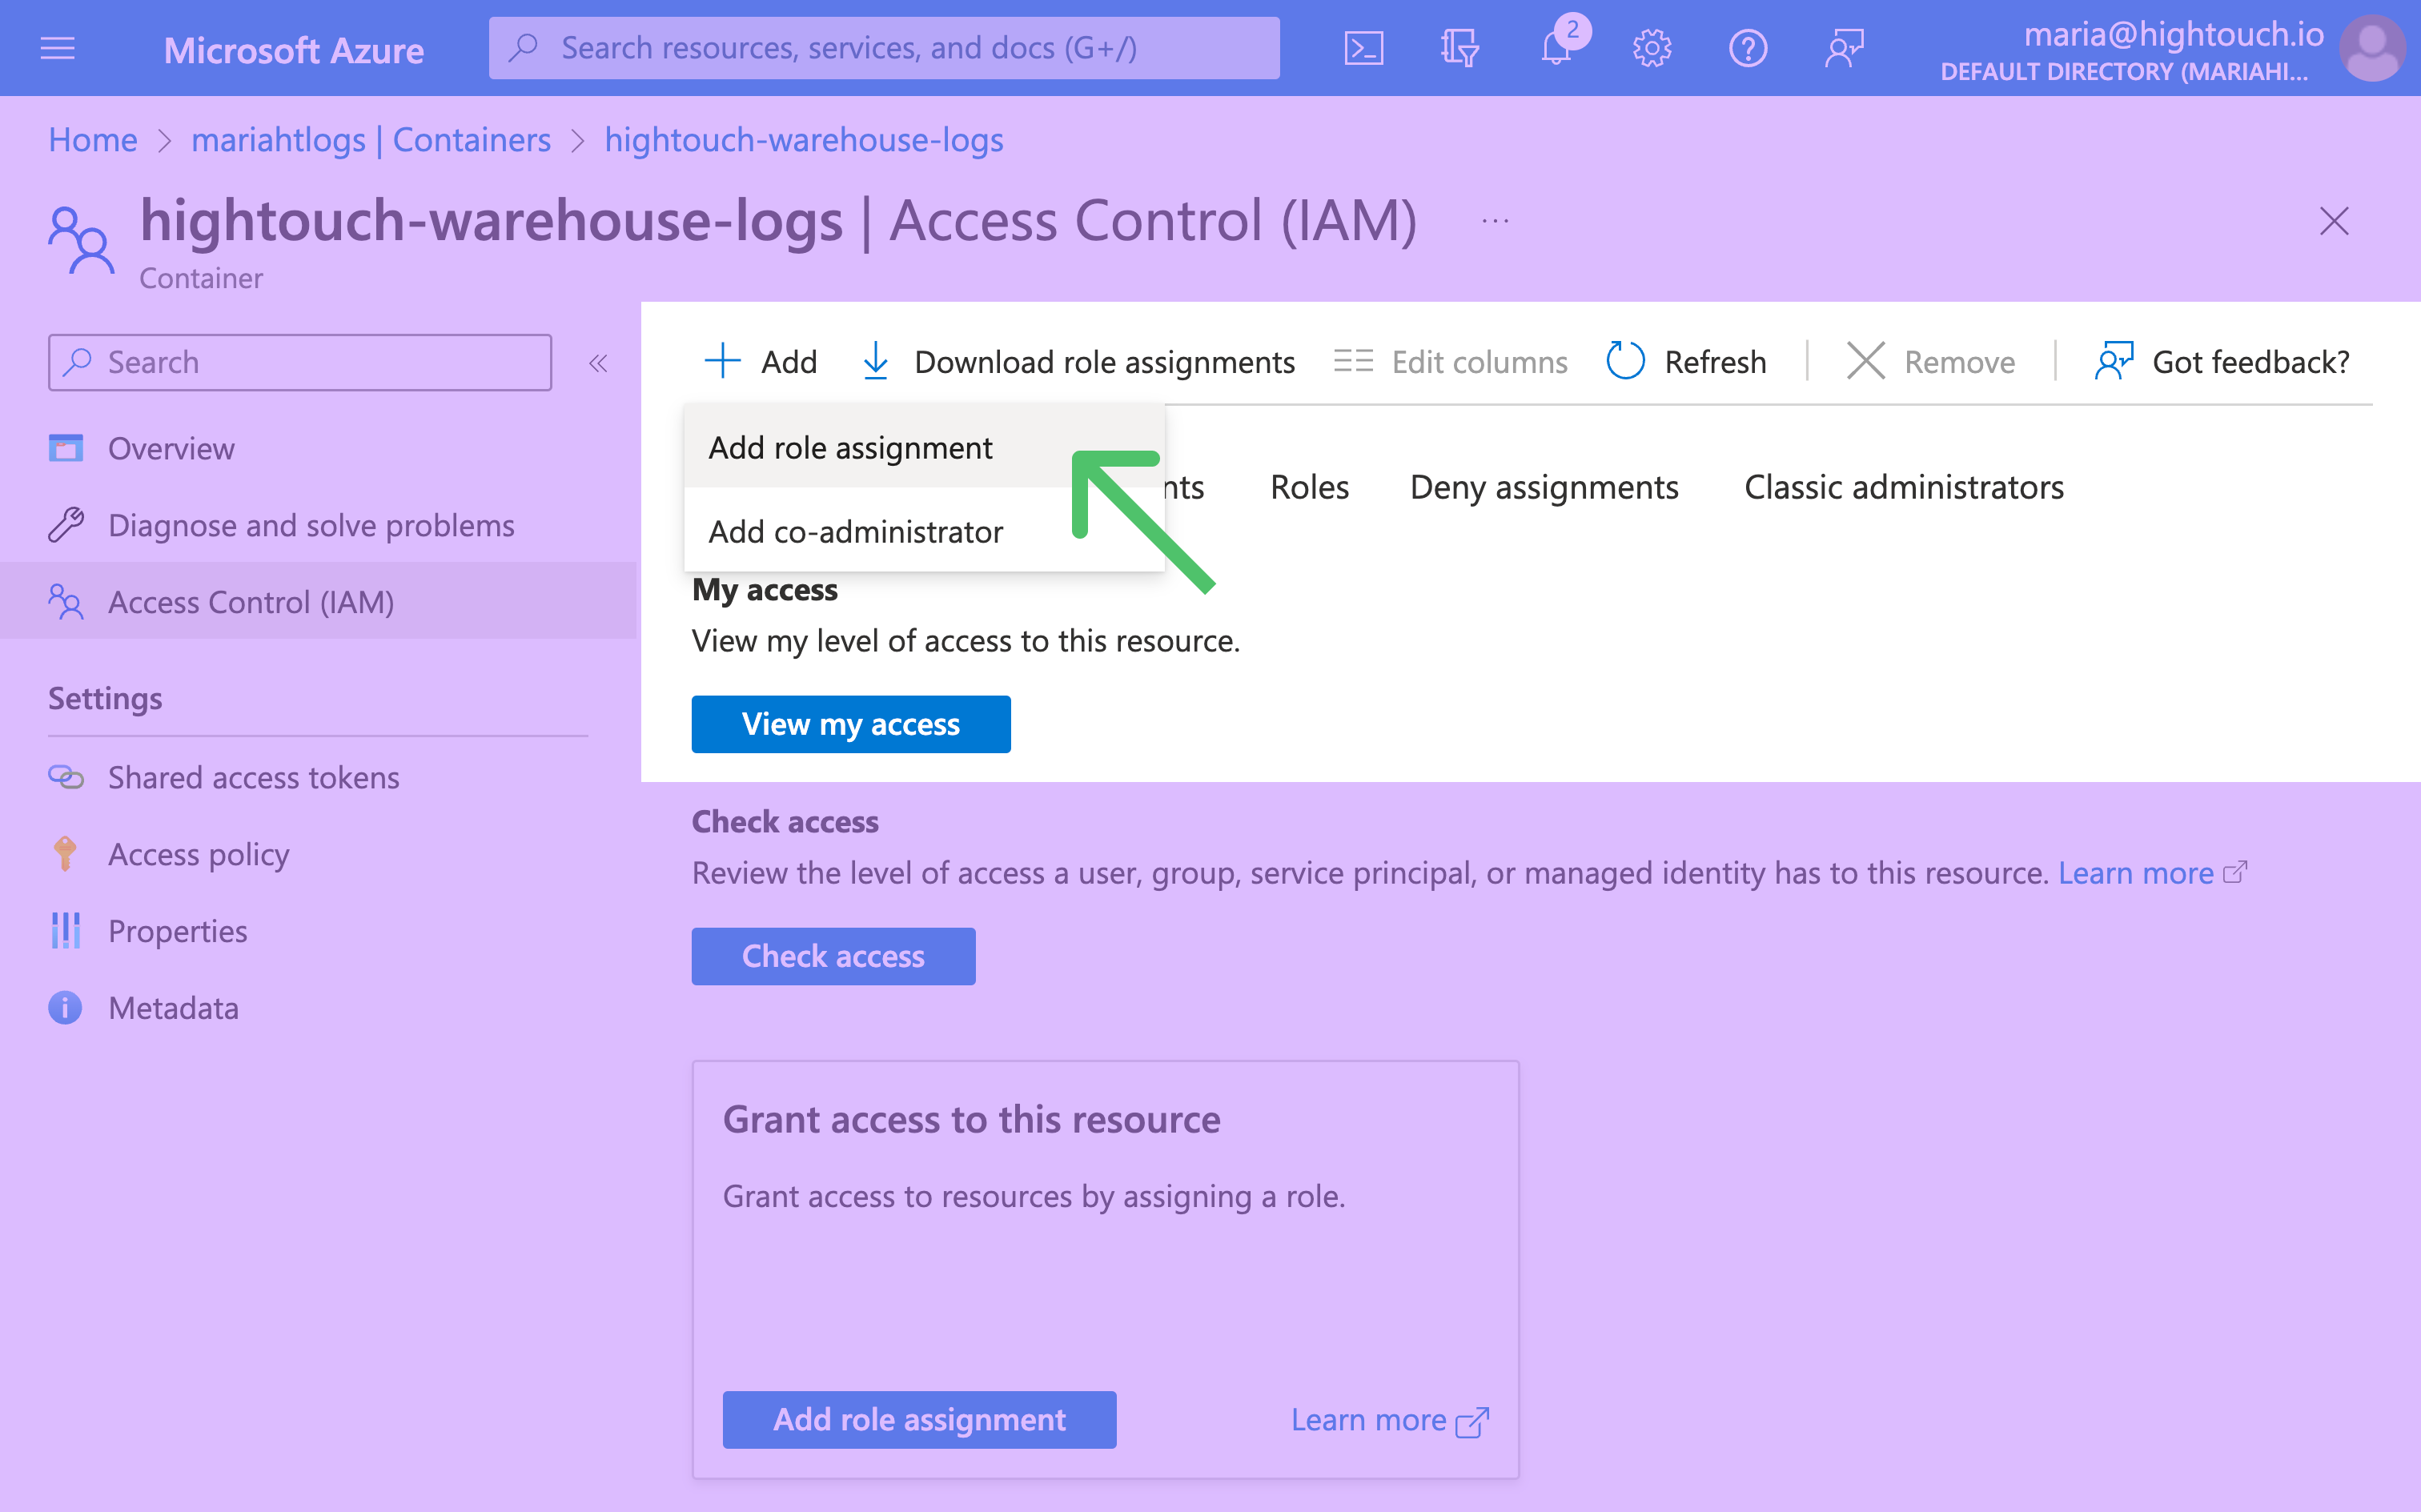The width and height of the screenshot is (2421, 1512).
Task: Refresh the role assignments list
Action: pos(1686,361)
